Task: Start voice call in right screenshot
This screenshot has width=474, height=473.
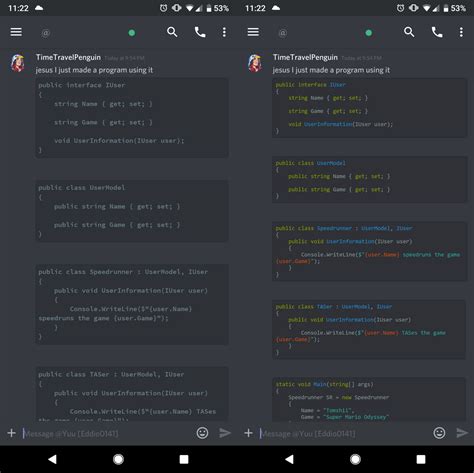Action: [437, 32]
